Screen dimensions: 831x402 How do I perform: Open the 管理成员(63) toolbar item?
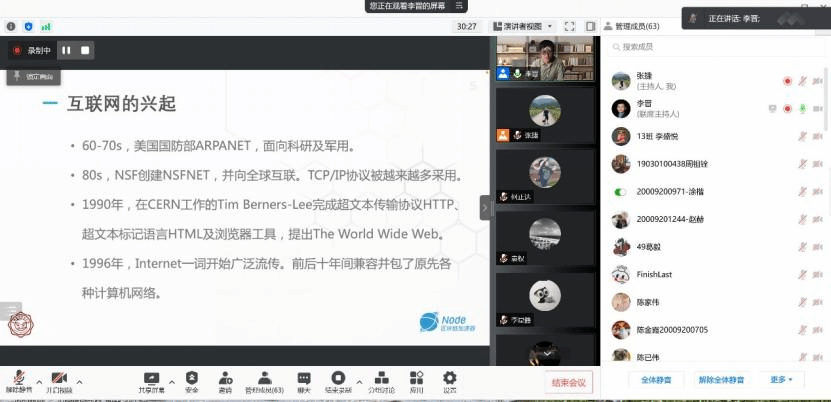coord(265,378)
